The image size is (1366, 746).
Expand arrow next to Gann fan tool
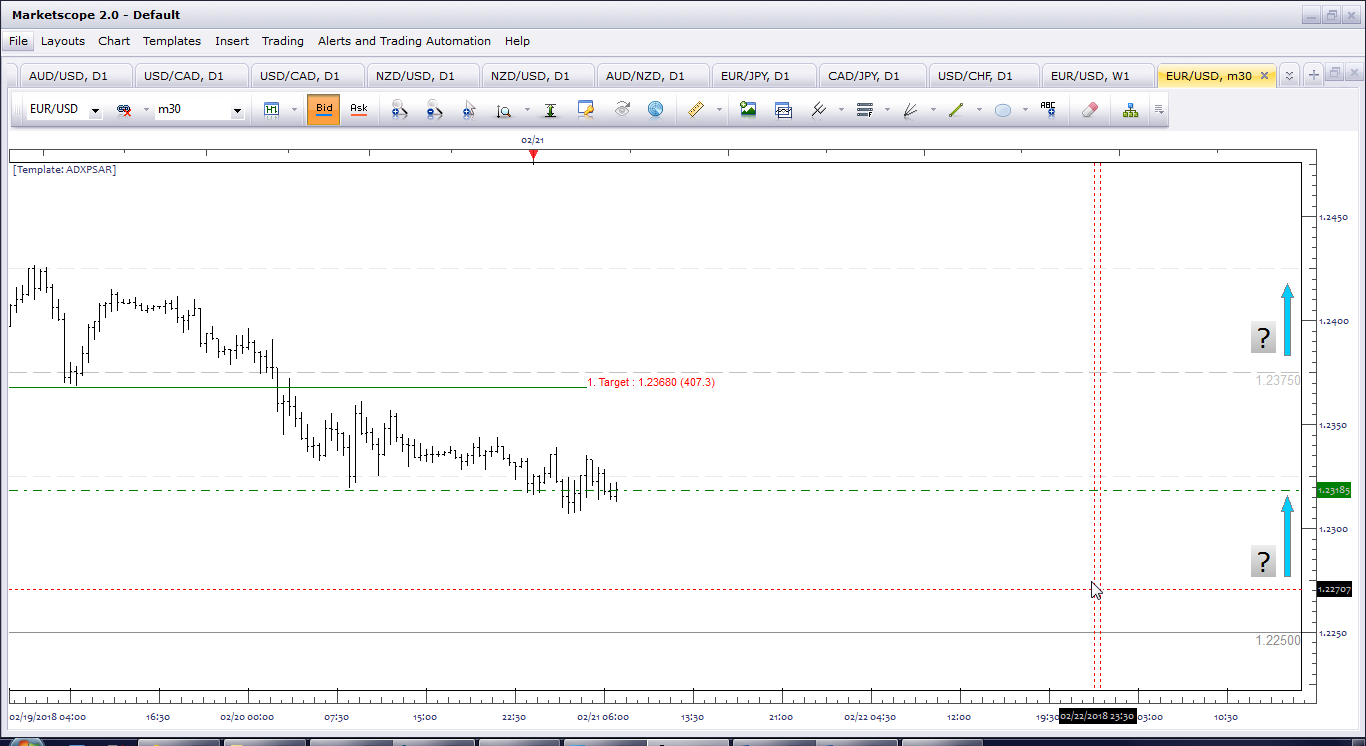click(x=933, y=110)
